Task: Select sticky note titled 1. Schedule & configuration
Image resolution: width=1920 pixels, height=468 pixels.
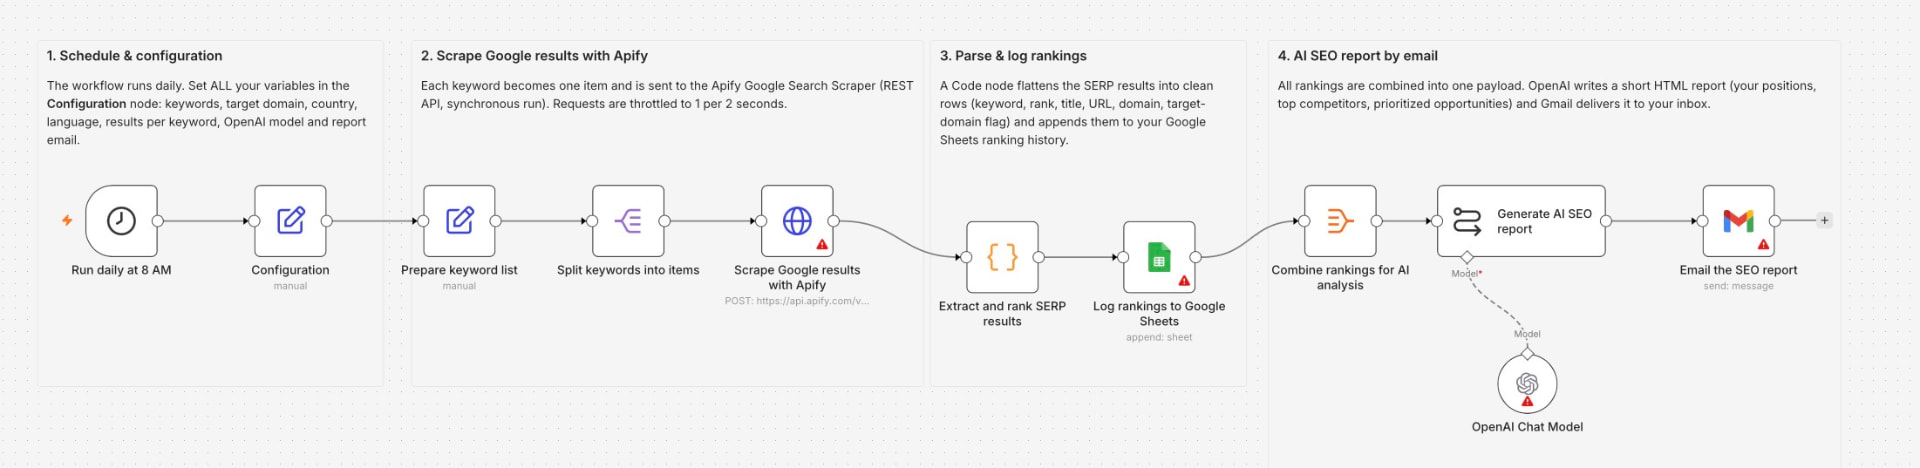Action: (210, 213)
